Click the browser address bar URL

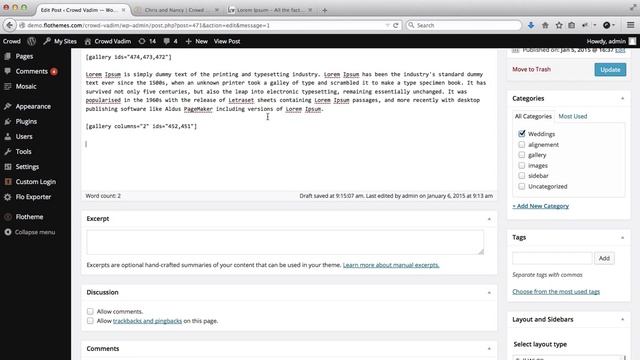[x=204, y=25]
